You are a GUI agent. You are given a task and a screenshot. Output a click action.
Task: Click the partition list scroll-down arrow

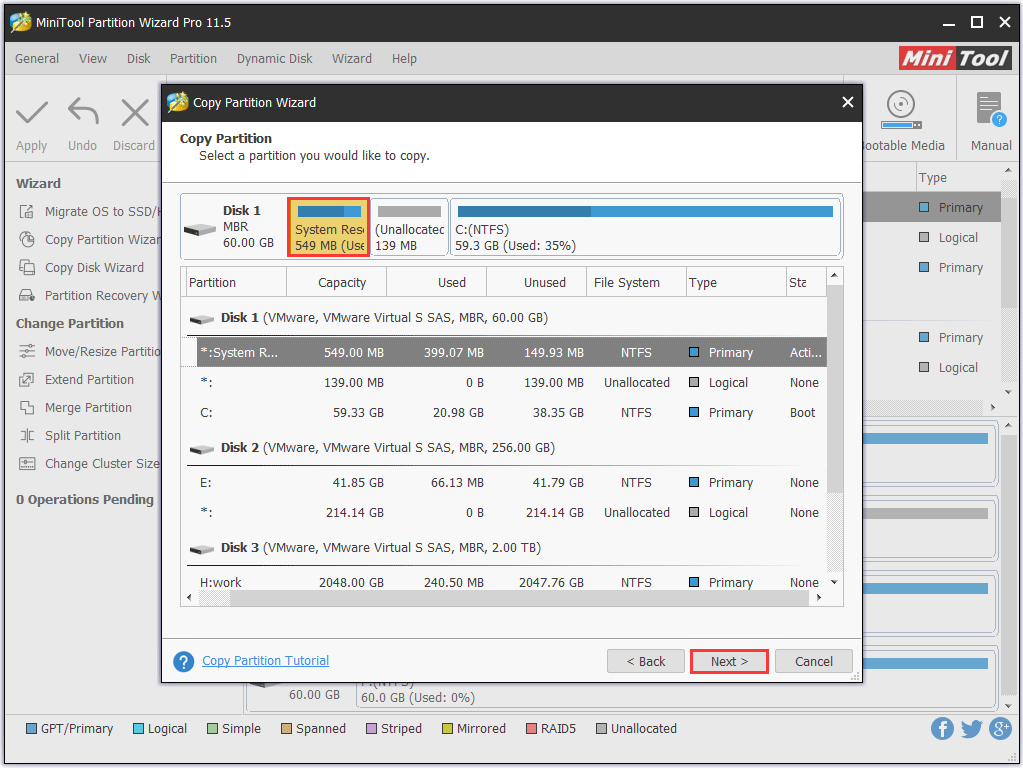(x=834, y=582)
